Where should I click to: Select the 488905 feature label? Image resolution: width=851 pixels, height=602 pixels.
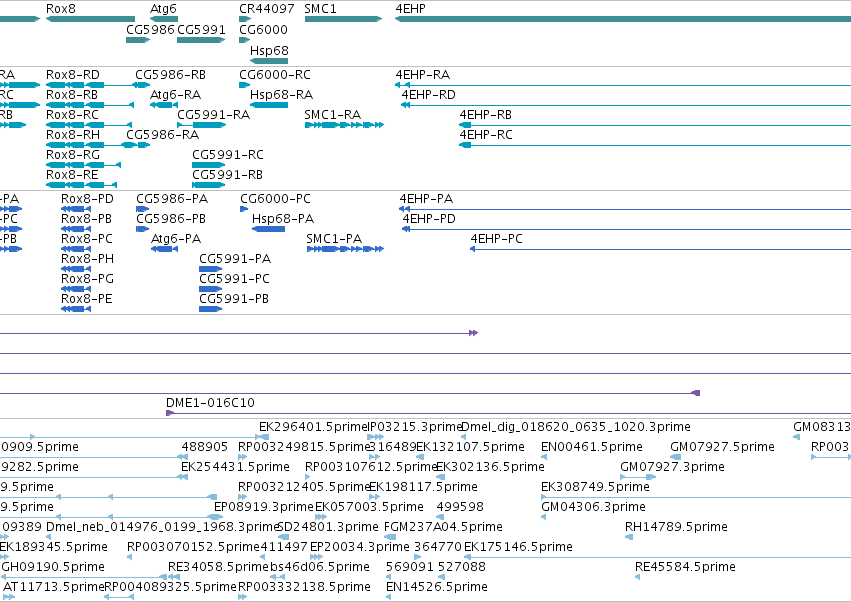(205, 447)
